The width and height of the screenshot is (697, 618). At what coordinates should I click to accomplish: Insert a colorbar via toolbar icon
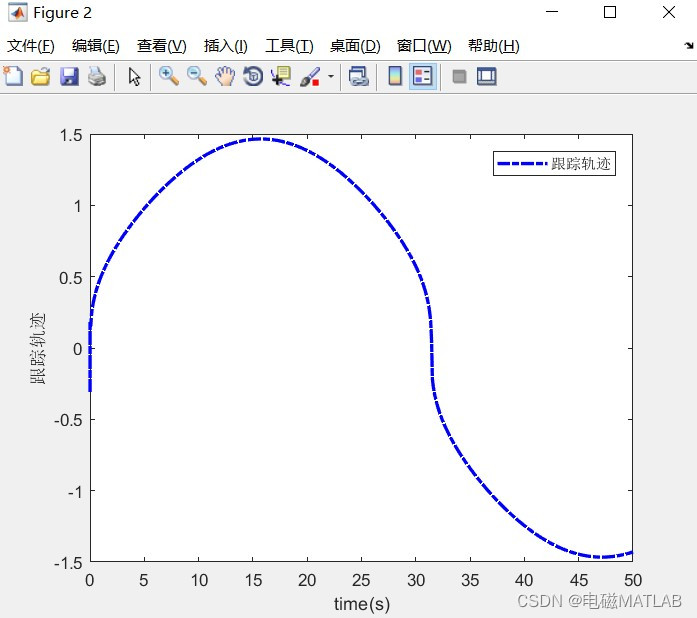coord(395,76)
